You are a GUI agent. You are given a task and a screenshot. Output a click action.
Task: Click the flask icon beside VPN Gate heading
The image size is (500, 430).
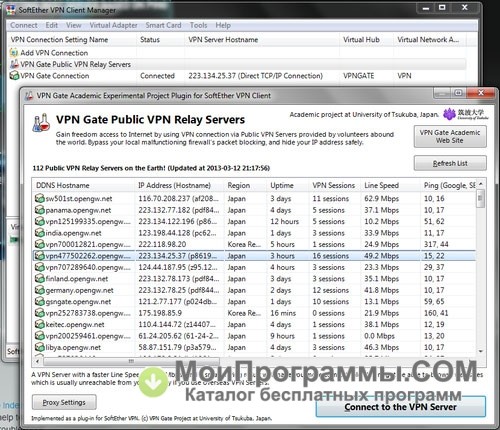pos(42,122)
